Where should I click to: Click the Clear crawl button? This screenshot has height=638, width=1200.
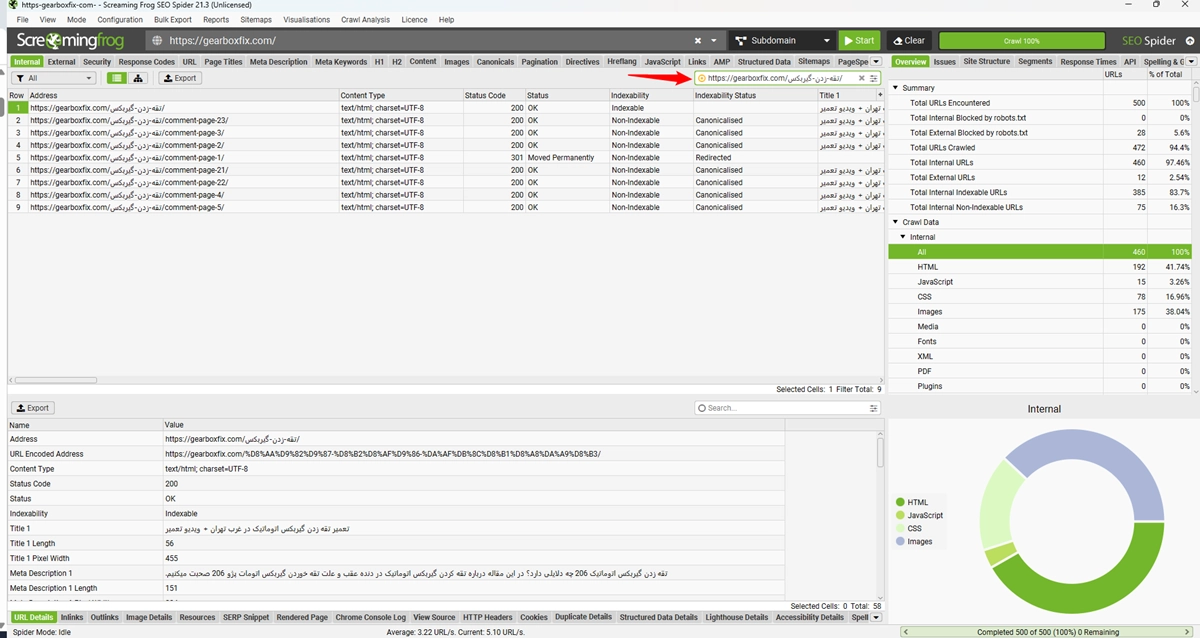(908, 41)
